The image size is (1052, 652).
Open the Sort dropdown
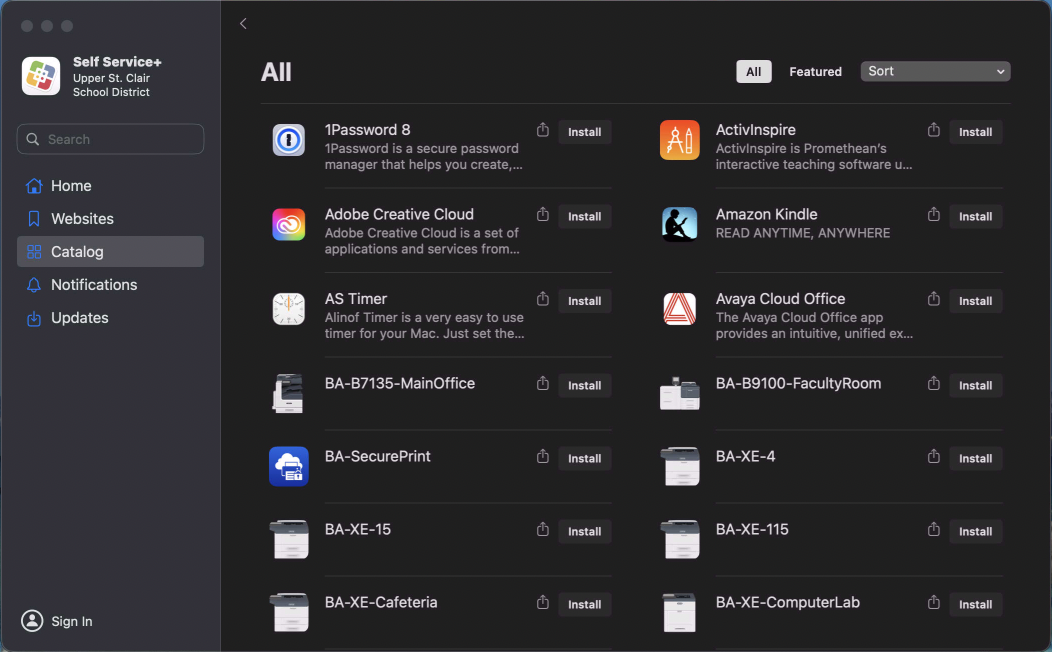tap(935, 72)
